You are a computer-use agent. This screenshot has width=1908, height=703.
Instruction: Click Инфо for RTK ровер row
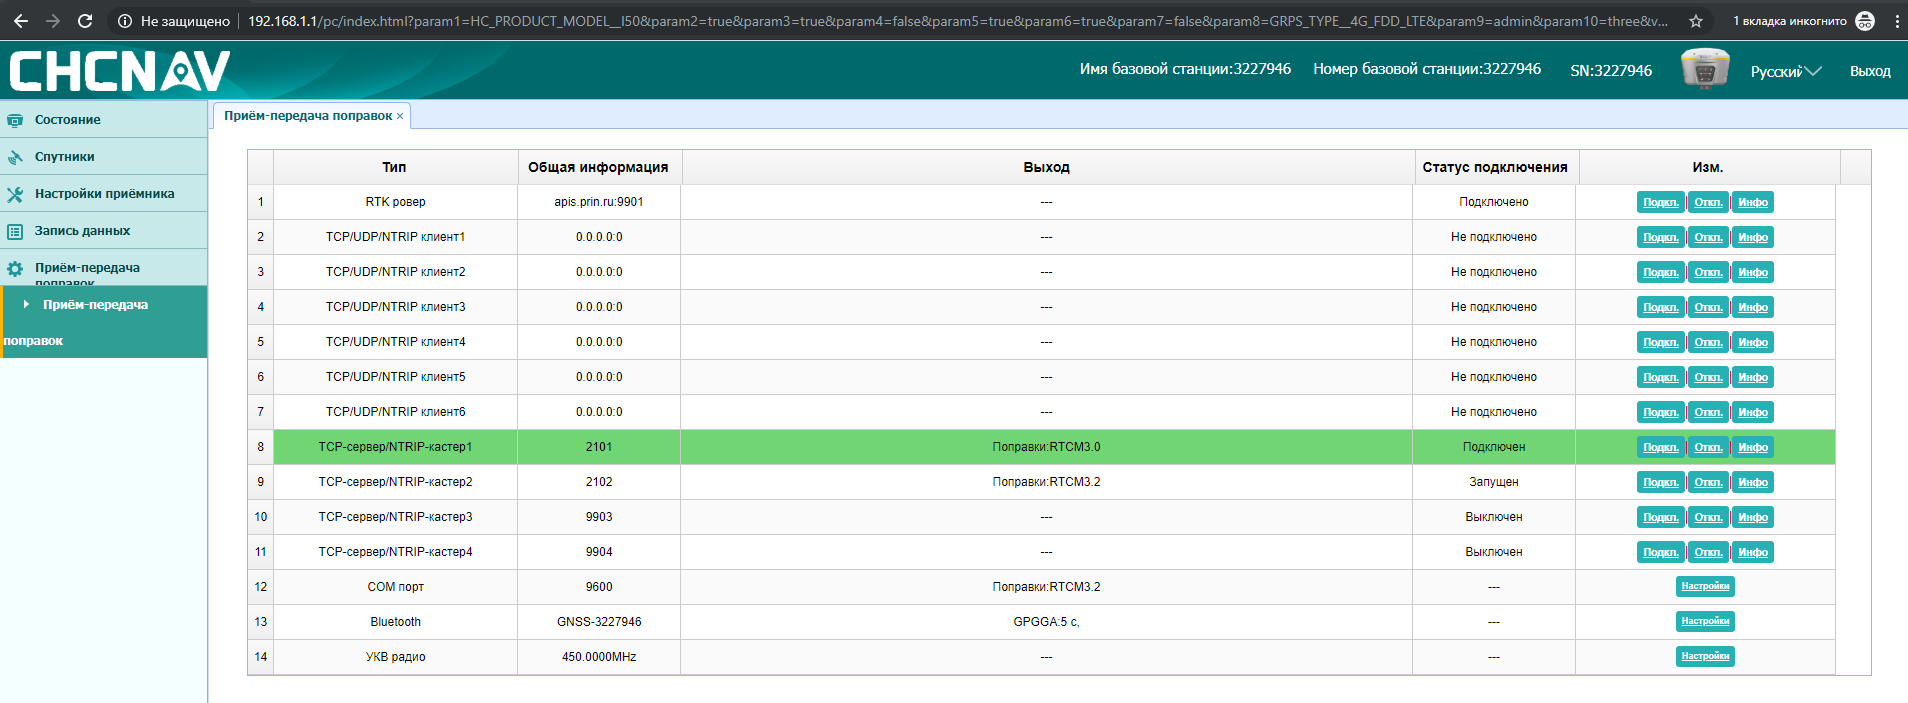(1752, 202)
